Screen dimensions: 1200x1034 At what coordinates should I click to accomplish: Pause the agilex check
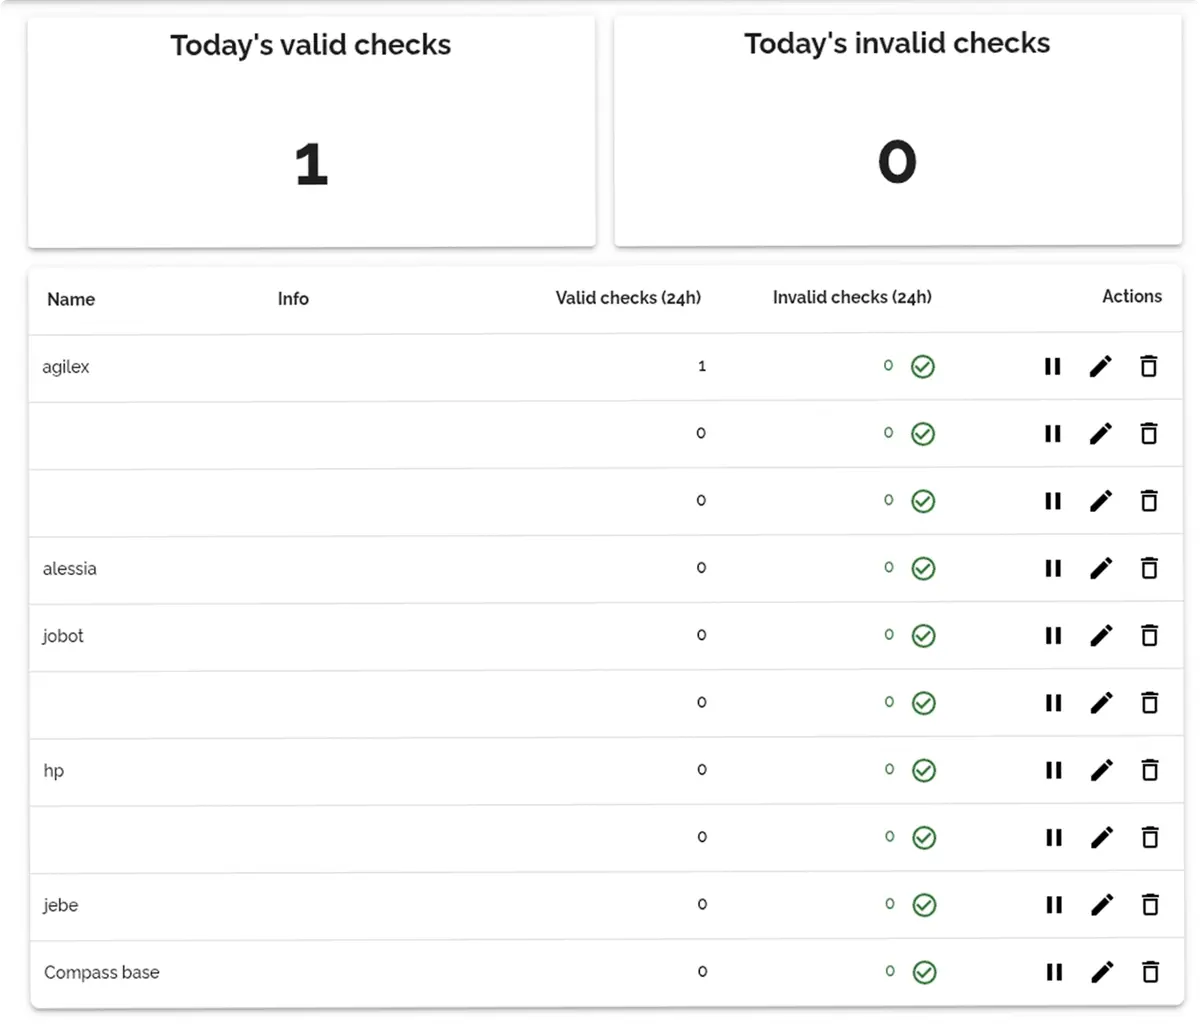1052,366
